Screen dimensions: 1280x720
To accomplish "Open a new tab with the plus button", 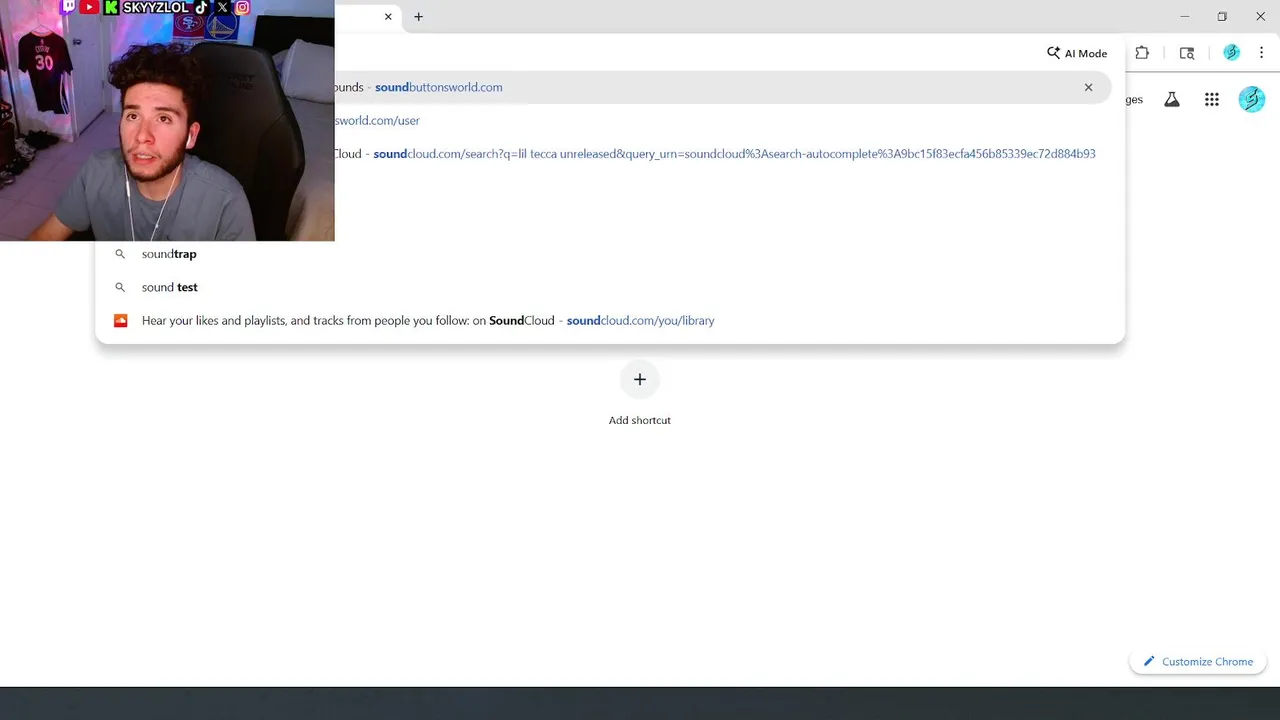I will 418,17.
